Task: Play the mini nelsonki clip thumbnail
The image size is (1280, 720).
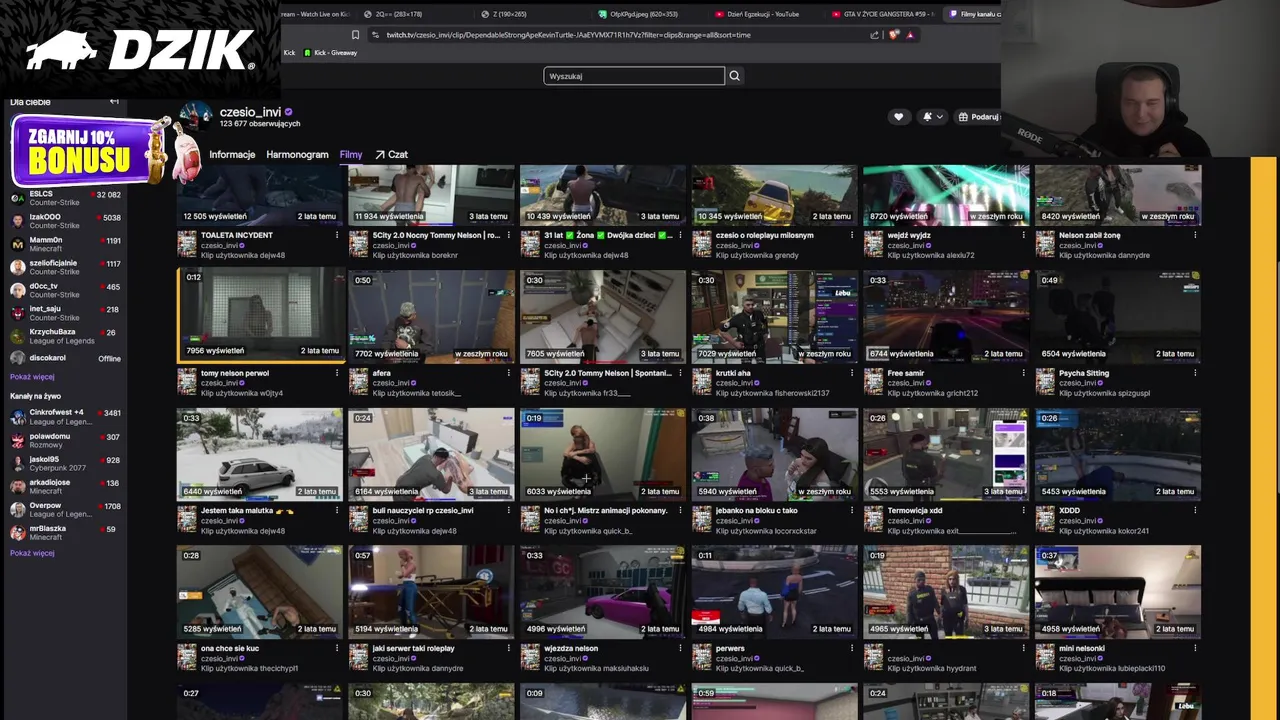Action: point(1118,591)
